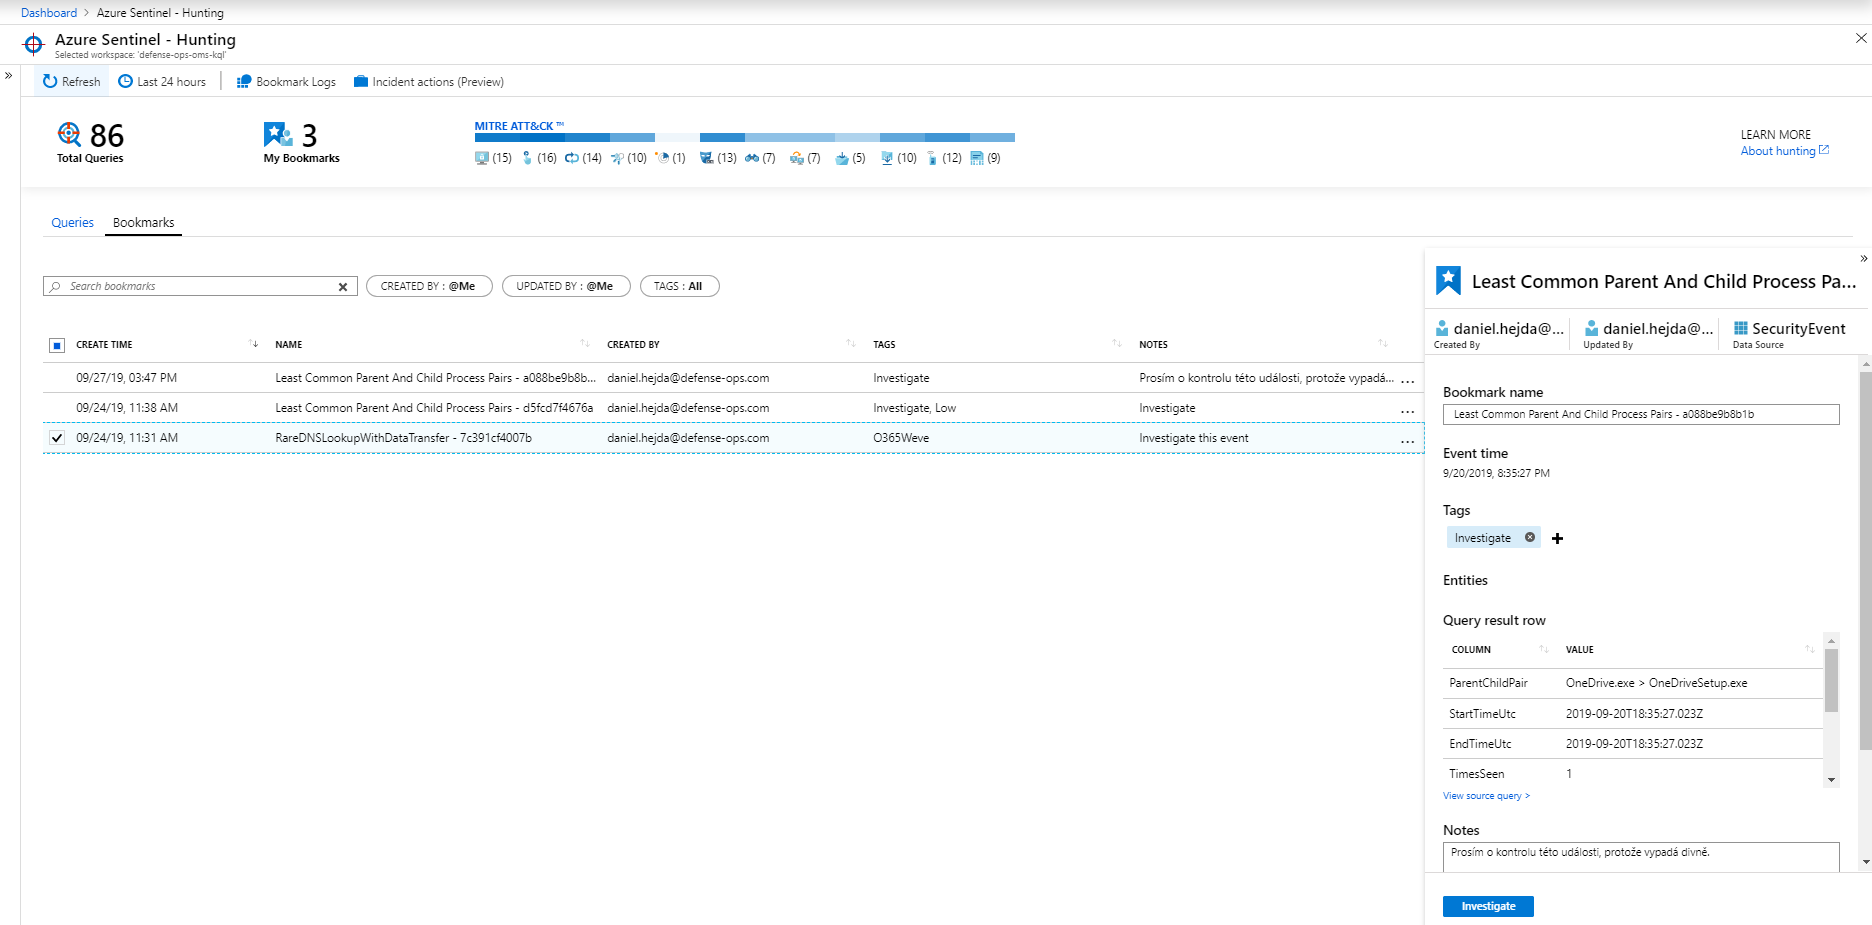Select the Collection tactic icon (5)
Screen dimensions: 1872x925
click(842, 158)
